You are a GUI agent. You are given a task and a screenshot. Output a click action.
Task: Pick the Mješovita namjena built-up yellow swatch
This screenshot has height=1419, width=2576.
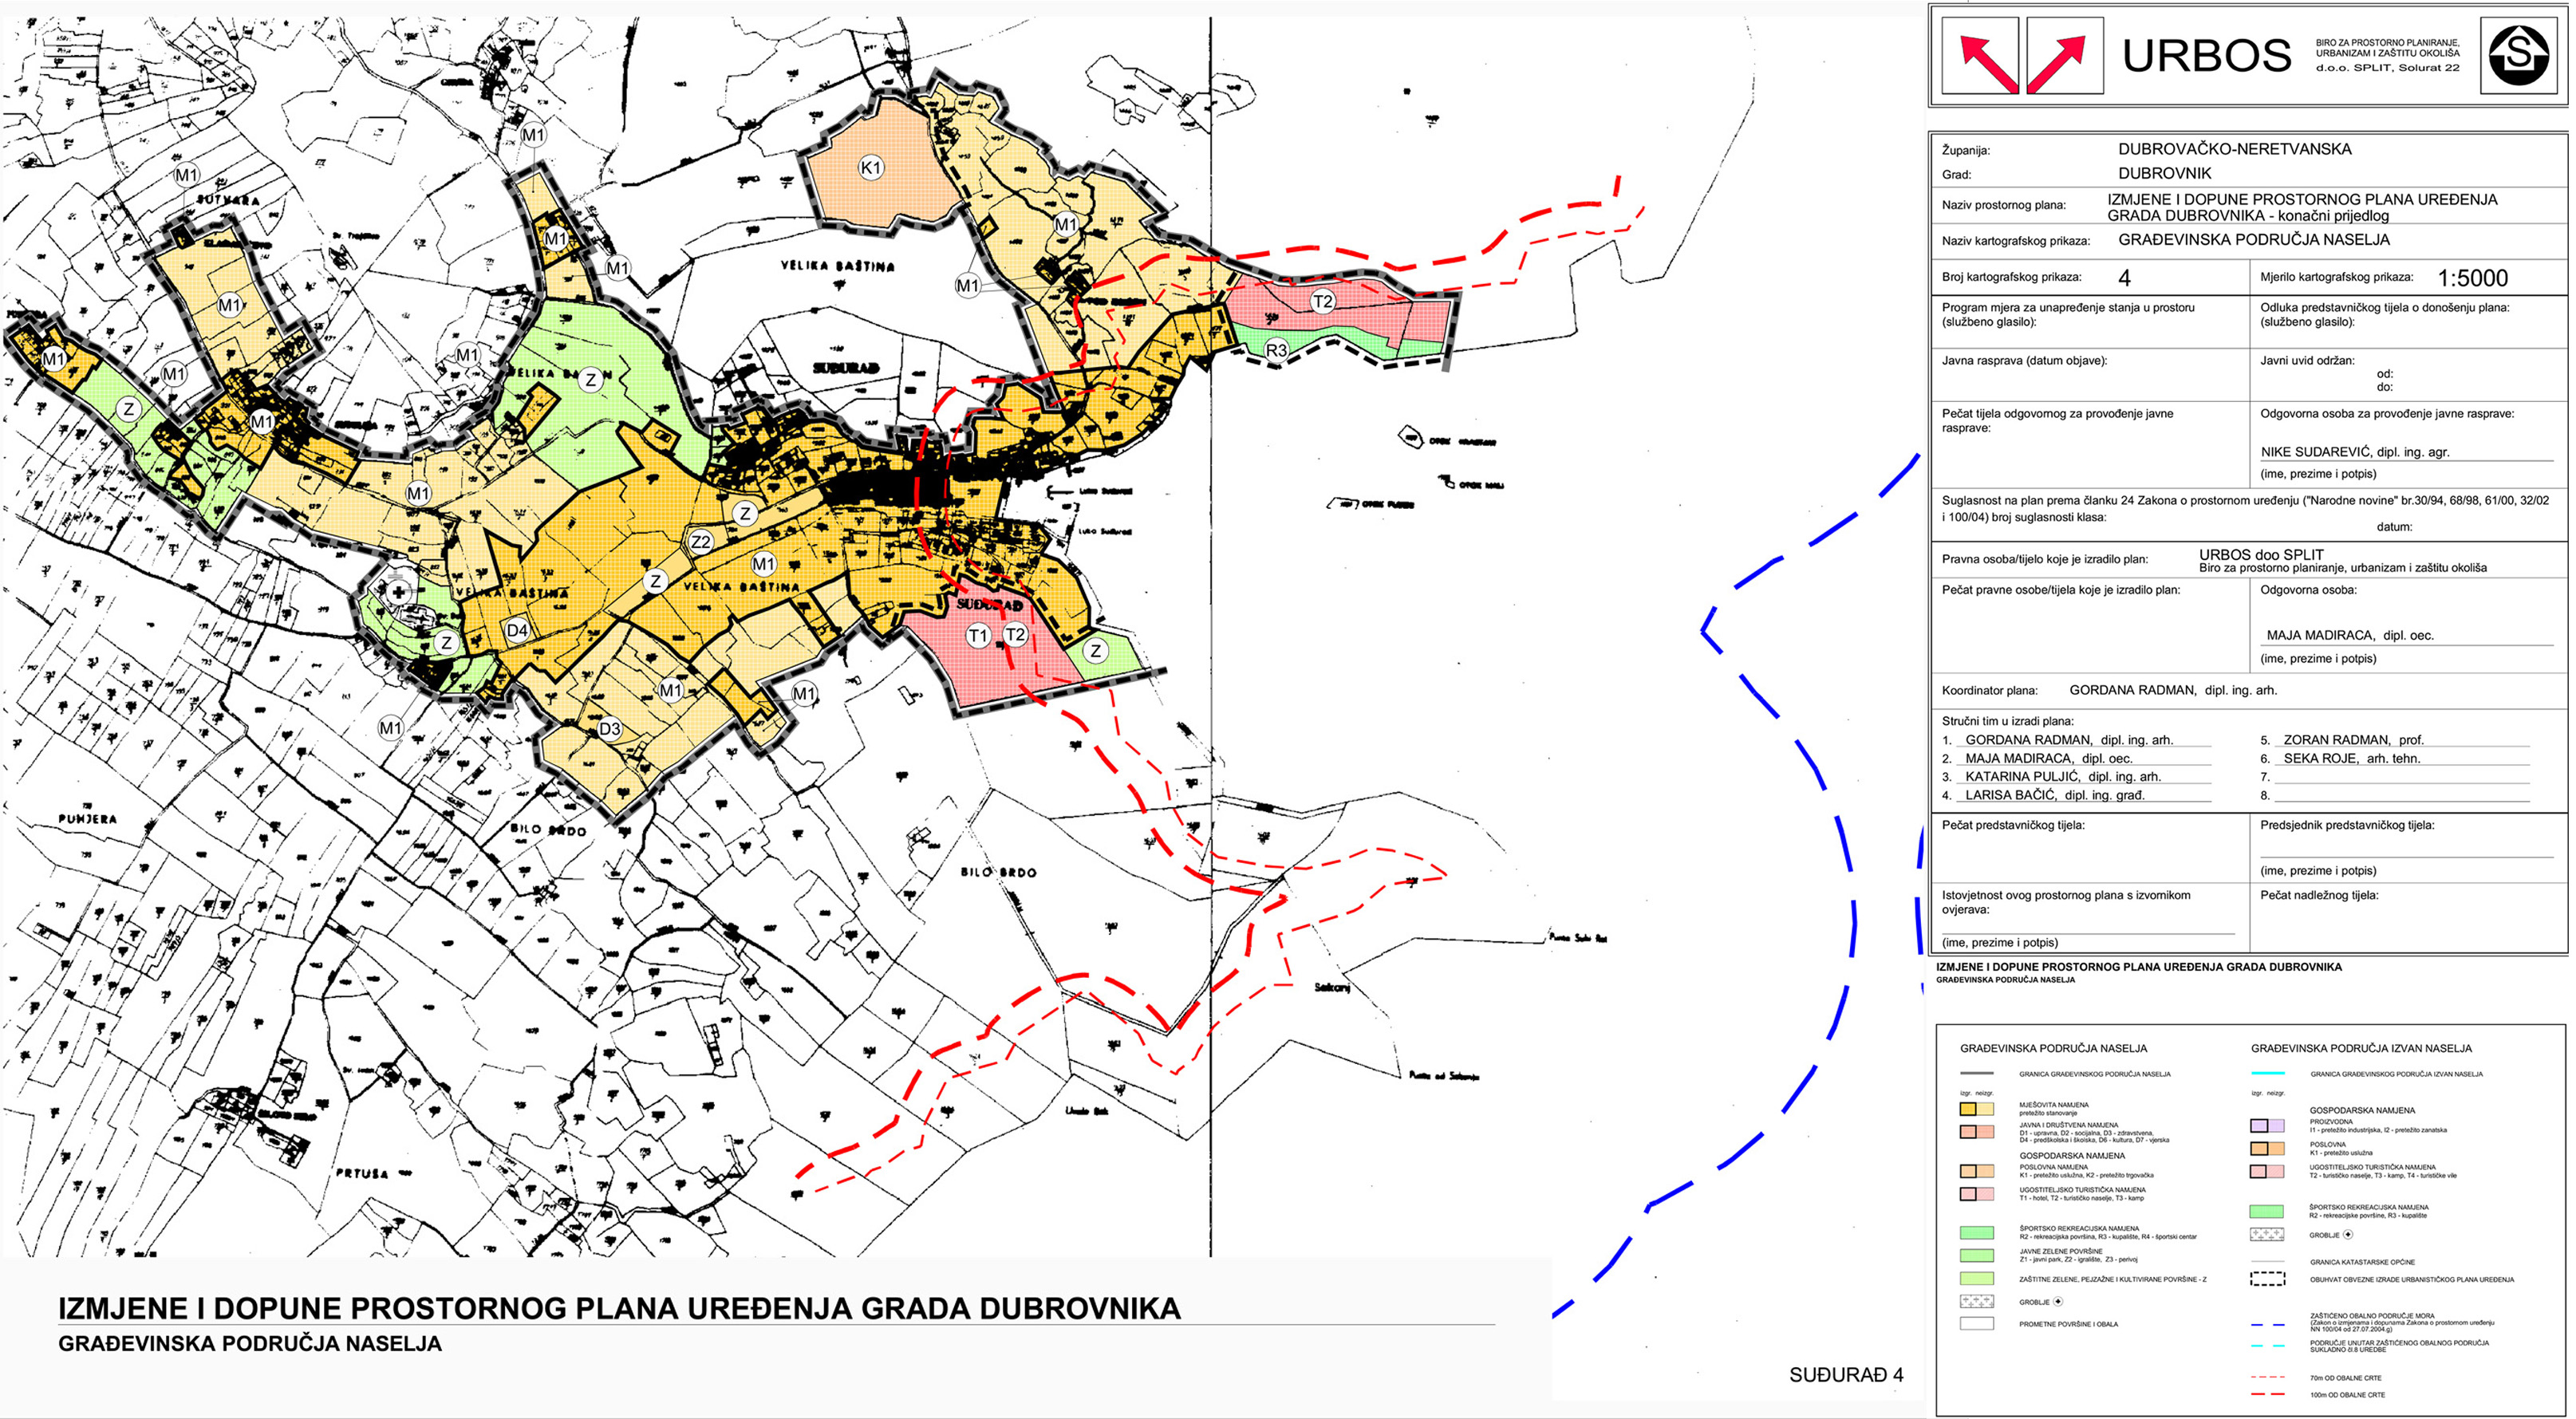point(1967,1109)
